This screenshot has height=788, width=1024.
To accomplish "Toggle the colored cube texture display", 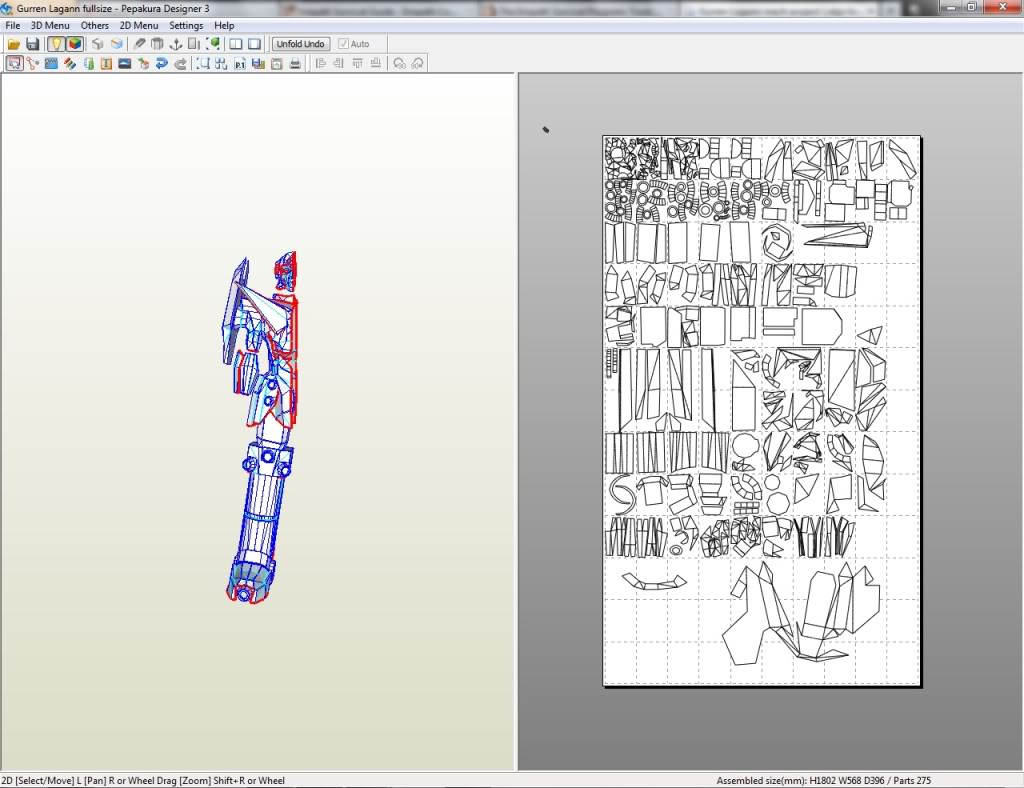I will point(74,44).
